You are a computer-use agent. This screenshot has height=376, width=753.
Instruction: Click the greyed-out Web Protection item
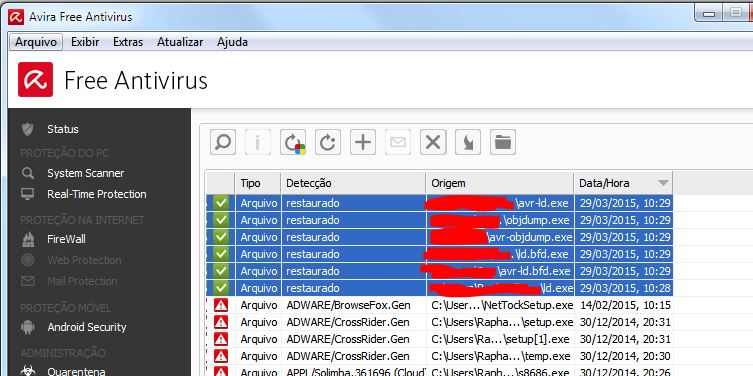(x=84, y=260)
